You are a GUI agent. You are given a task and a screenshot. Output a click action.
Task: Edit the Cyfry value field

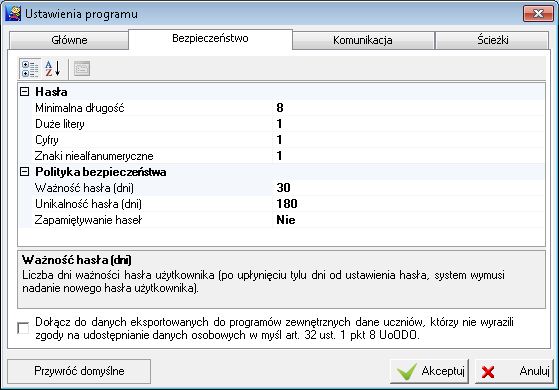[x=409, y=140]
